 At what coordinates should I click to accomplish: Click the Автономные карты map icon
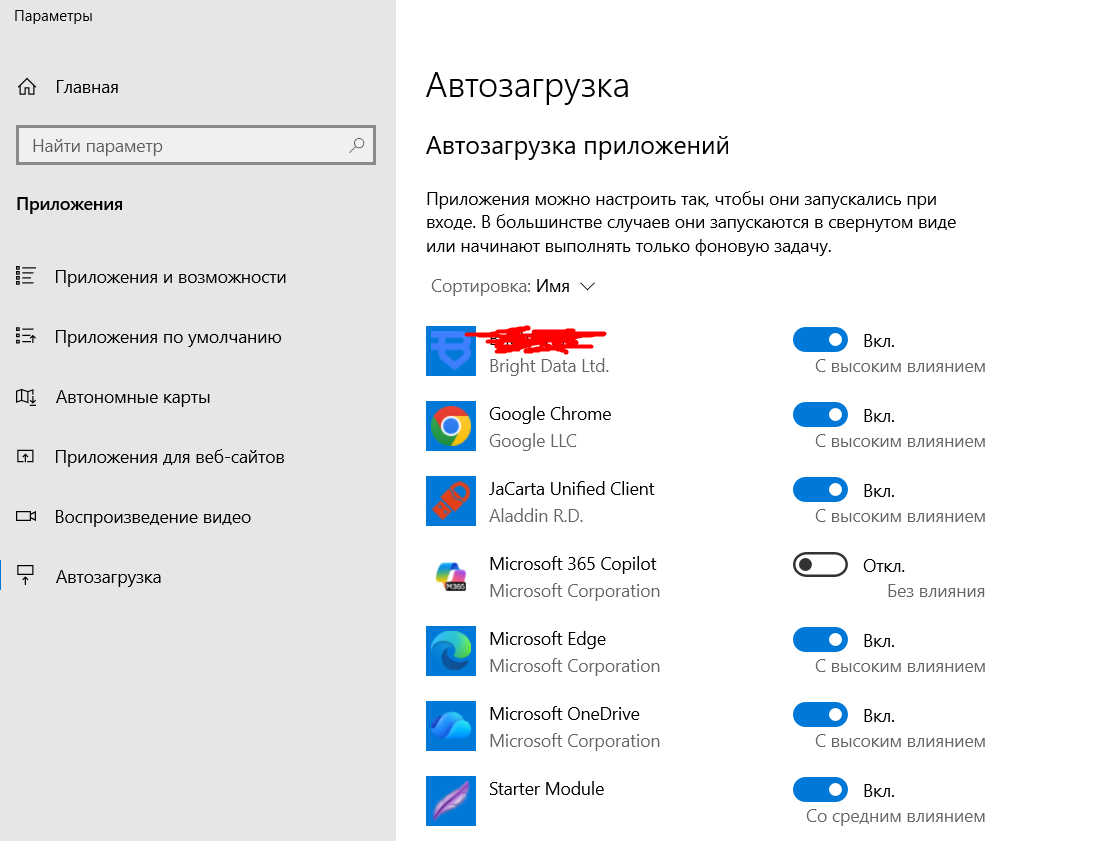(26, 397)
